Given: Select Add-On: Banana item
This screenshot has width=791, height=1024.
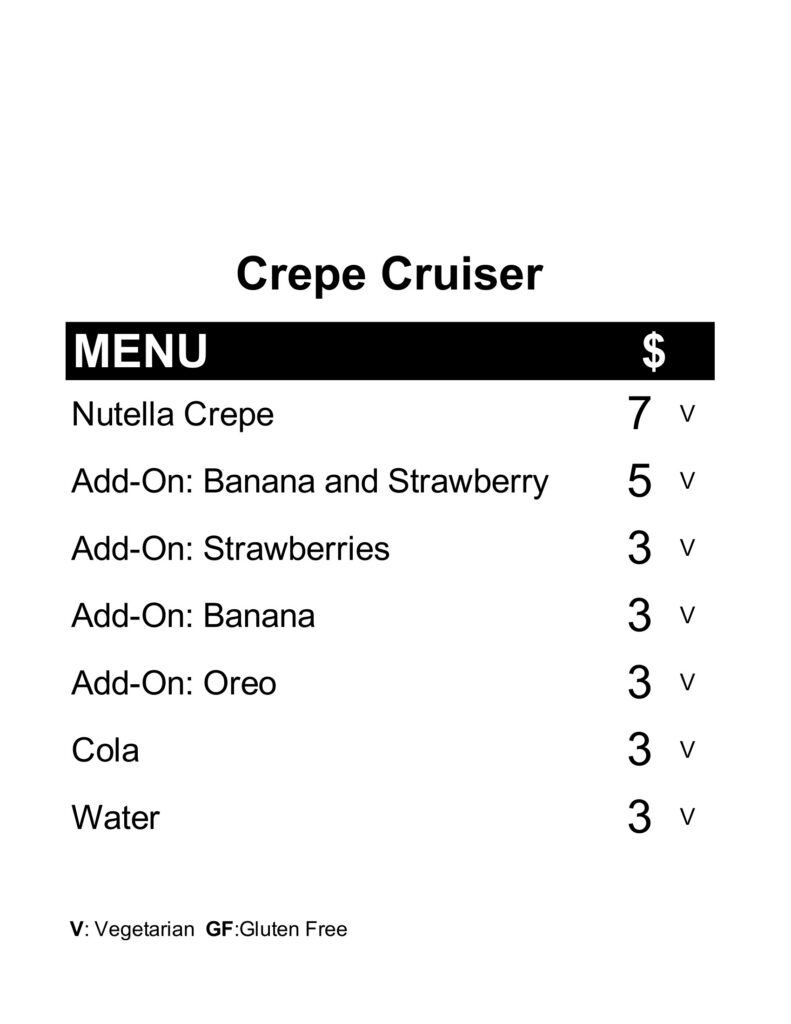Looking at the screenshot, I should pyautogui.click(x=193, y=616).
